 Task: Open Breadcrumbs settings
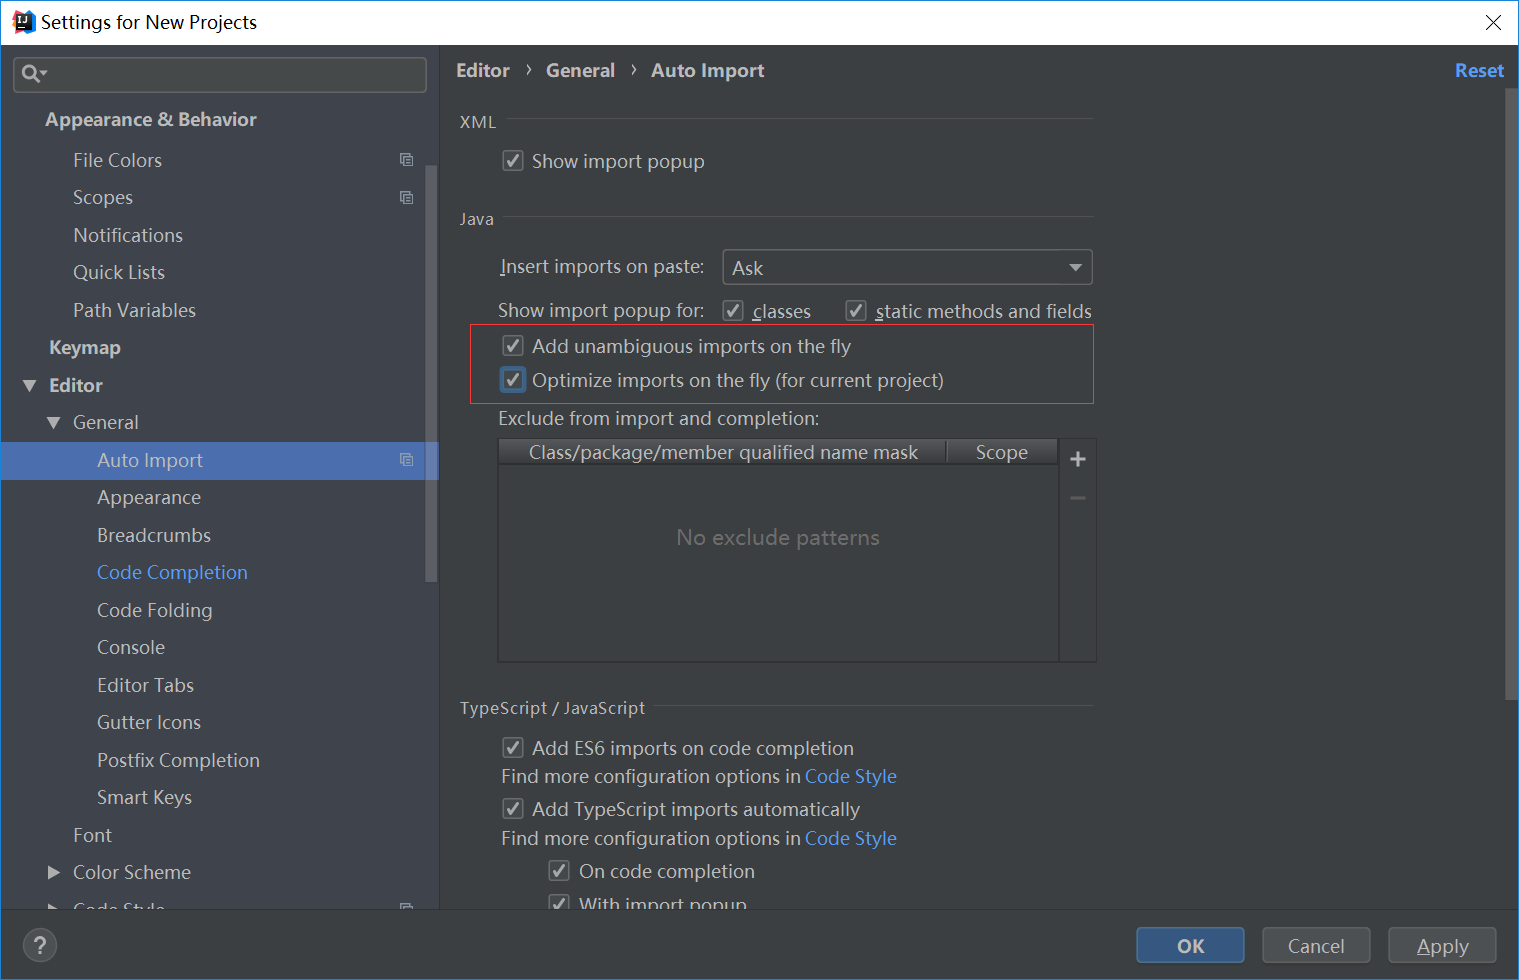pyautogui.click(x=154, y=535)
